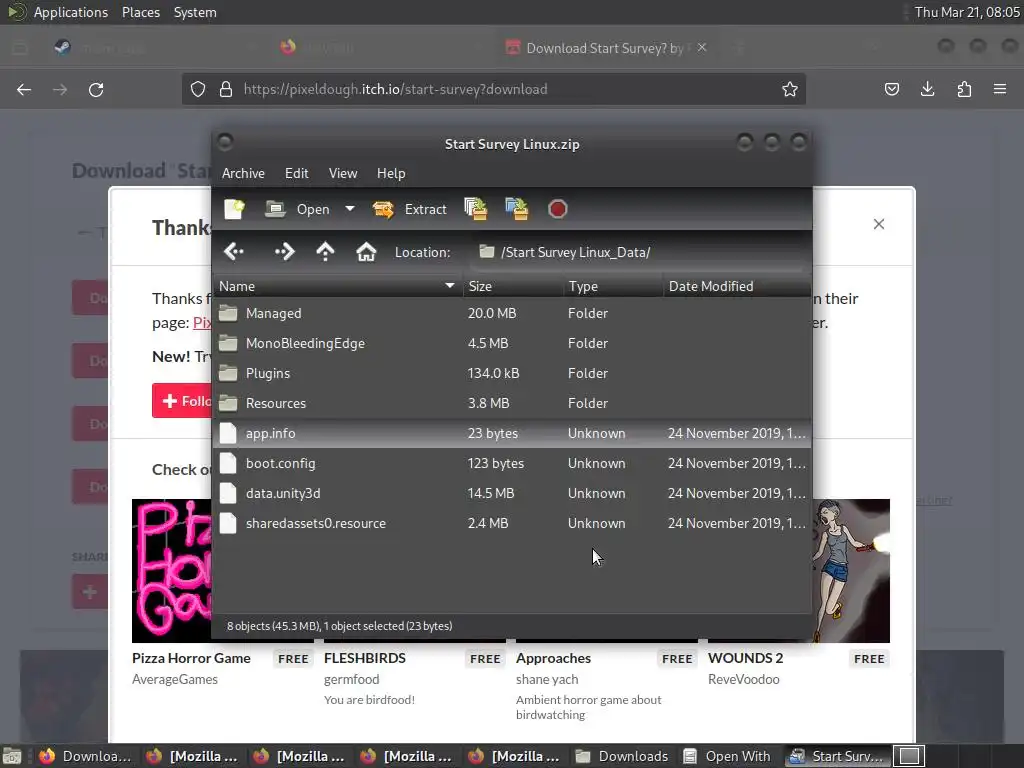Select the boot.config file
Viewport: 1024px width, 768px height.
512,464
